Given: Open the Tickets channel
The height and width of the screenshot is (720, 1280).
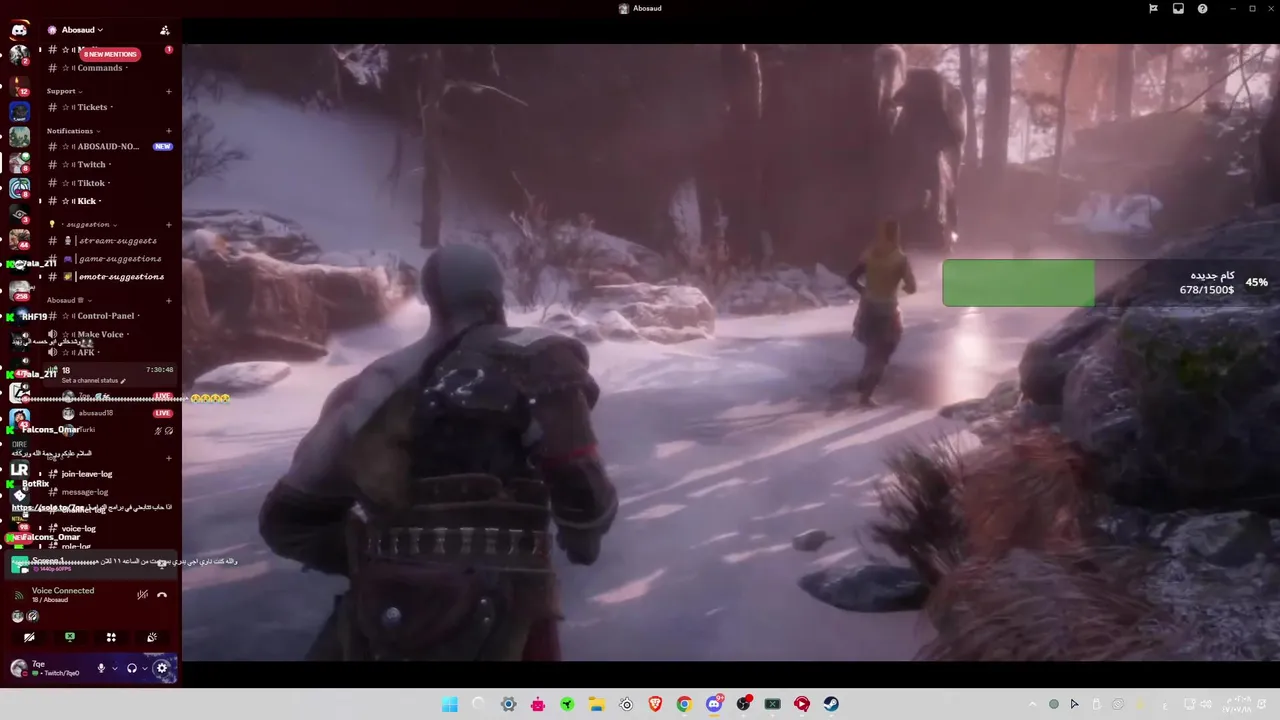Looking at the screenshot, I should coord(109,107).
